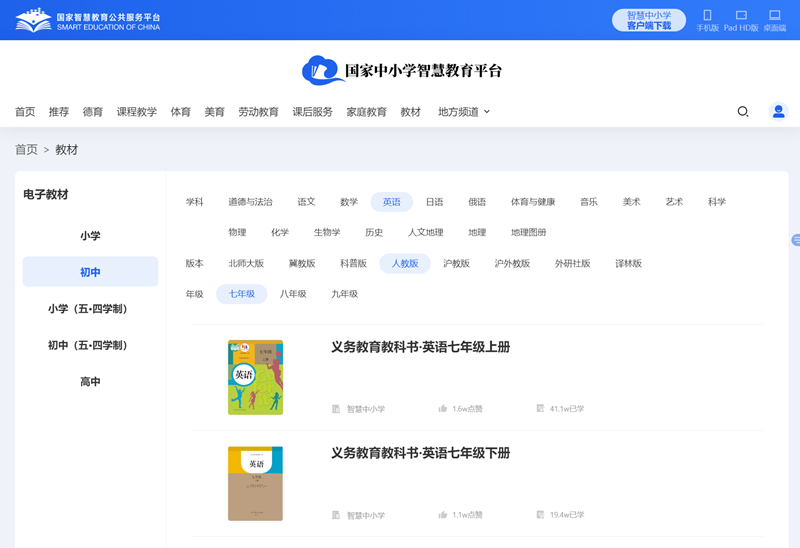
Task: Click the 国家中小学智慧教育平台 cloud logo
Action: [x=402, y=70]
